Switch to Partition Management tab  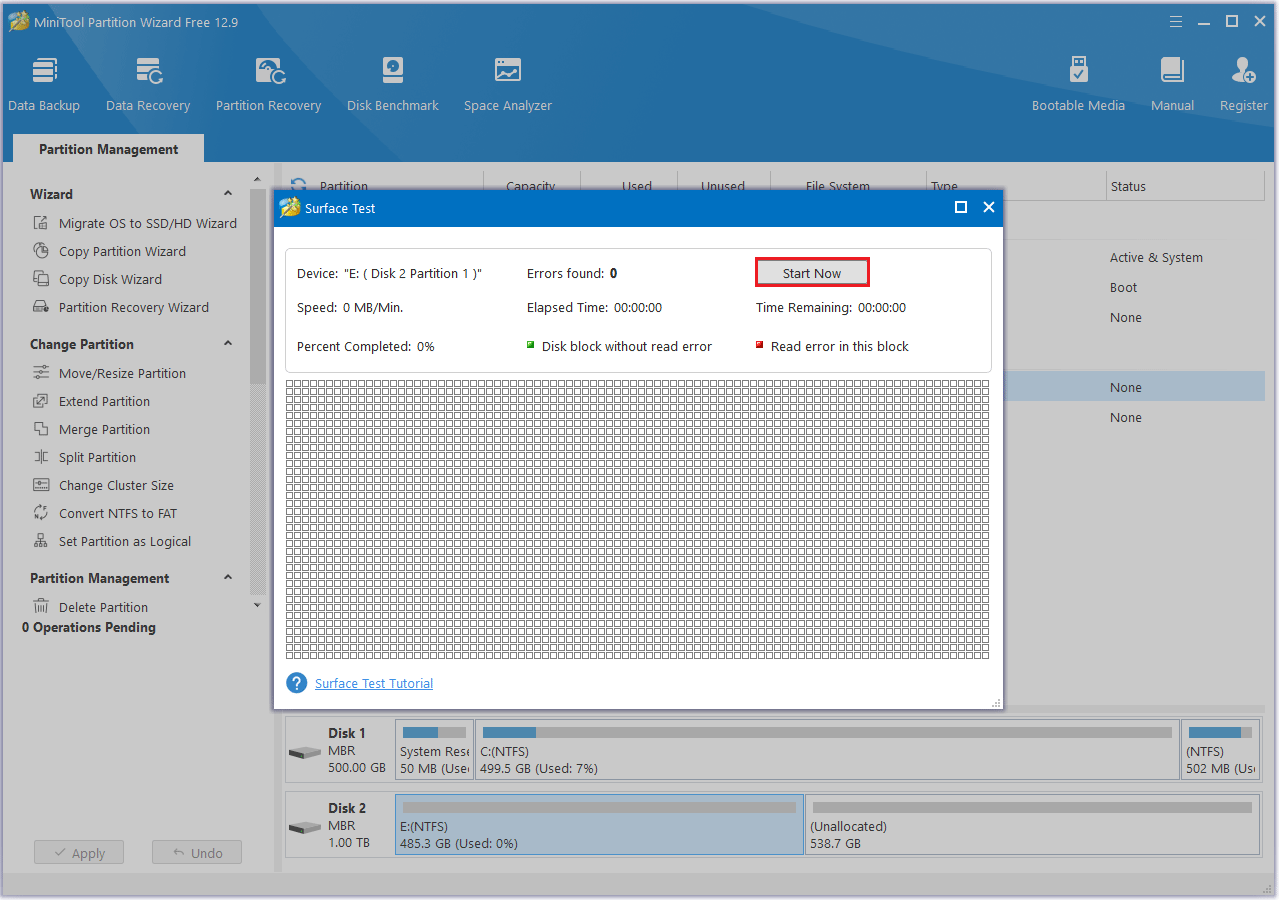109,149
